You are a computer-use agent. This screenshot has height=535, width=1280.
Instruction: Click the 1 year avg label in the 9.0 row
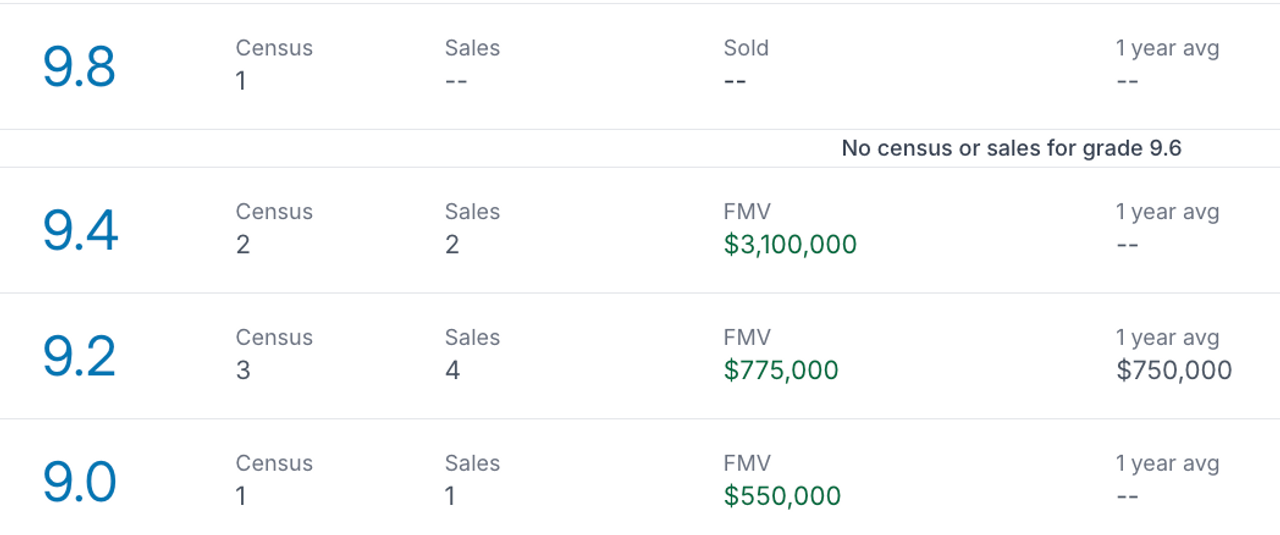click(x=1168, y=464)
